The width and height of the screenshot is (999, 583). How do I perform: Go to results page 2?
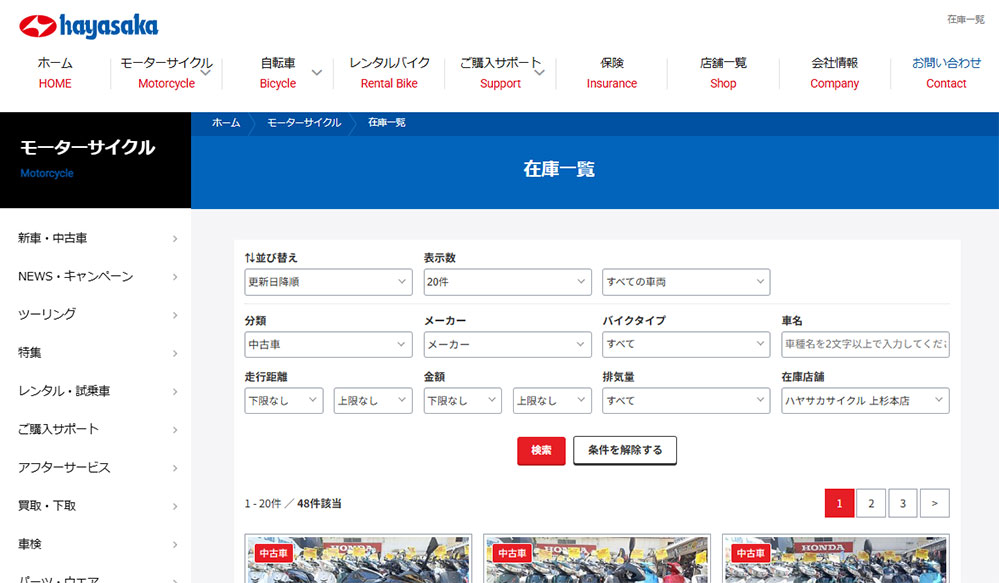pos(870,503)
